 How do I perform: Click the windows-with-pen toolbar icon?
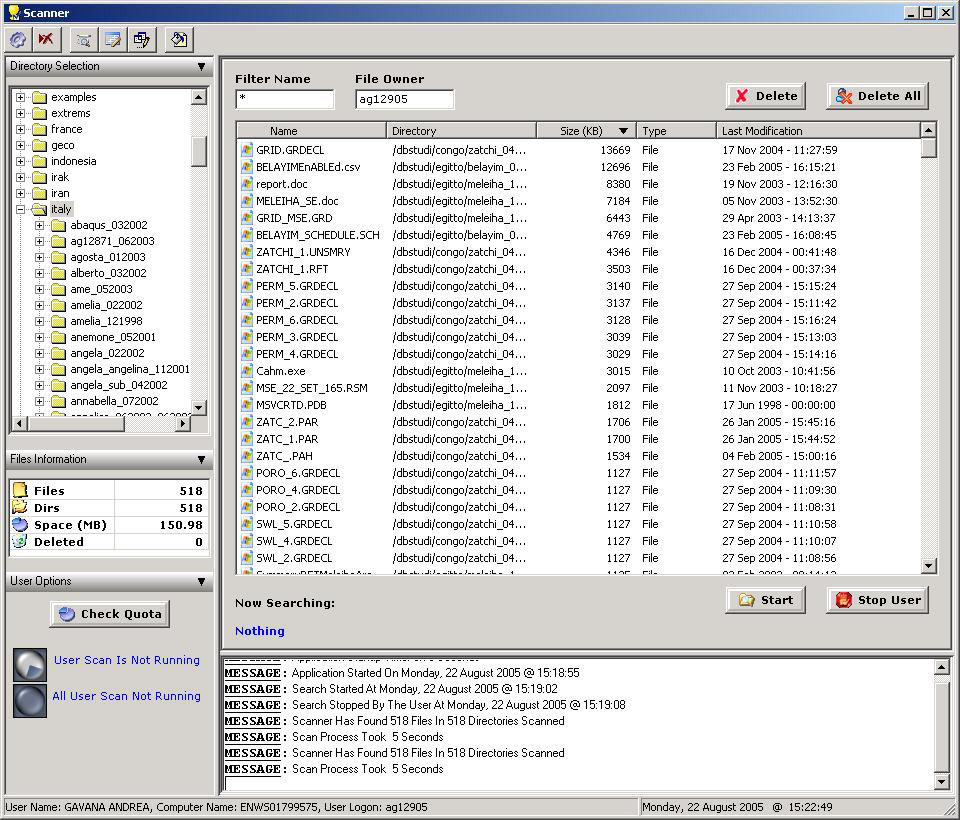(x=141, y=40)
